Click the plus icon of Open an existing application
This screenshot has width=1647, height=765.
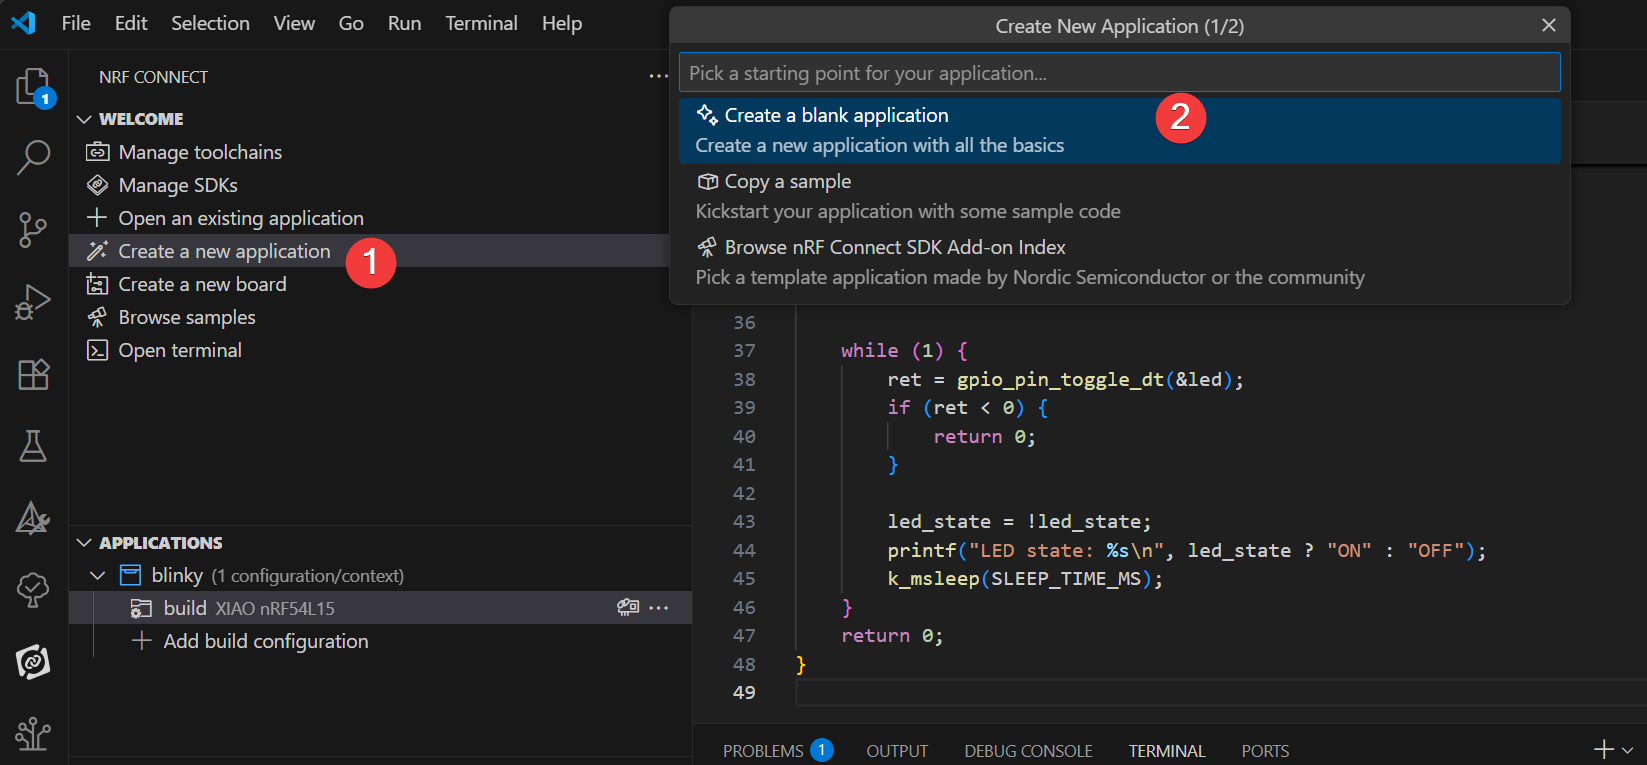(x=97, y=218)
